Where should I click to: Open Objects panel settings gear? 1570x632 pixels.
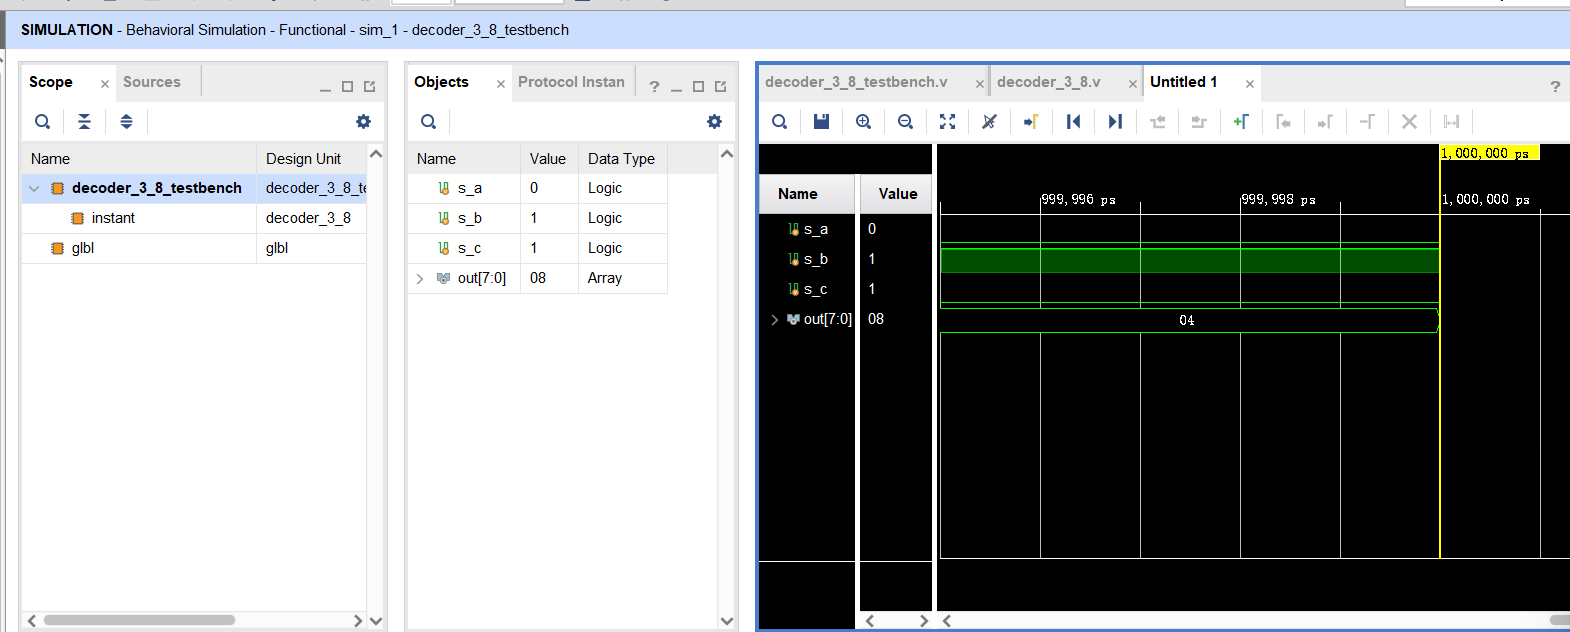(x=714, y=121)
